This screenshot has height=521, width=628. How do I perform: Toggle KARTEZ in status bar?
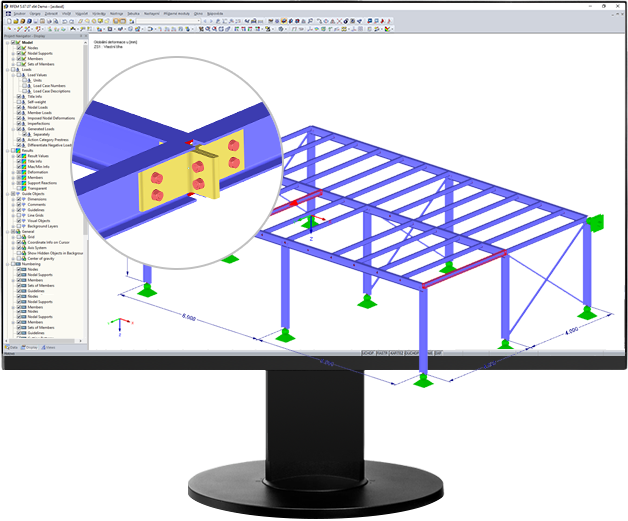397,353
